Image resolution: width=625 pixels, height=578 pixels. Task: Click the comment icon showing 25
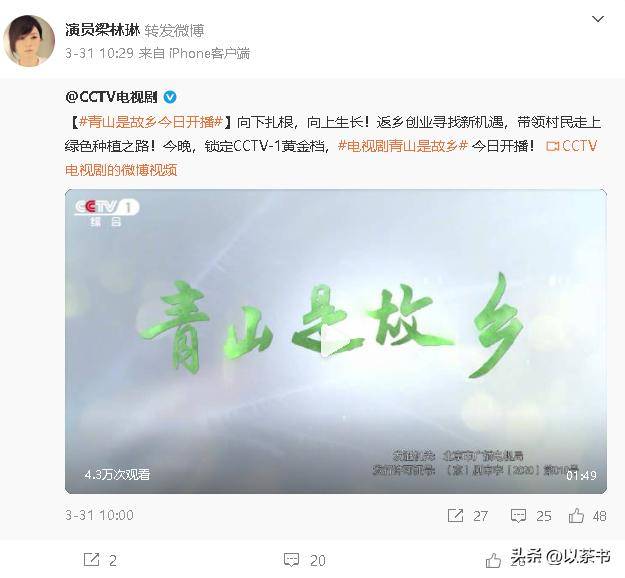[518, 515]
